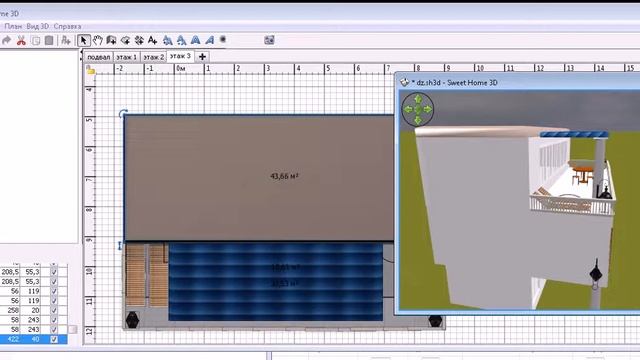Click the dz.sh3d window title icon

[404, 82]
